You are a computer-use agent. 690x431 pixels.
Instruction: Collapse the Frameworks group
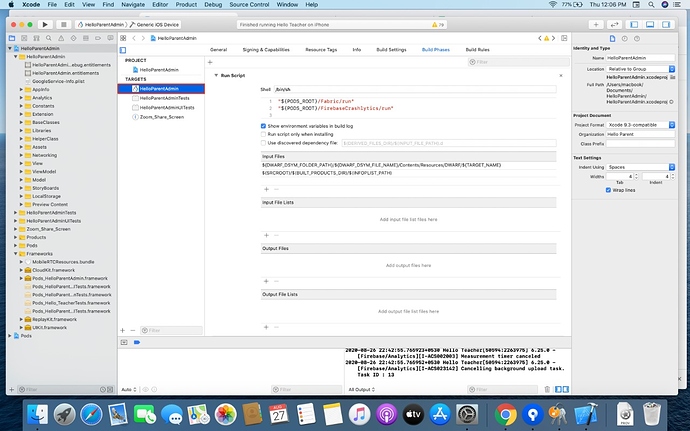[15, 254]
